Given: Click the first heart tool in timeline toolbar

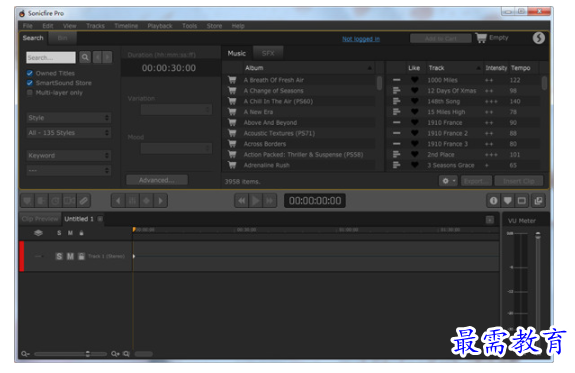Looking at the screenshot, I should tap(27, 201).
